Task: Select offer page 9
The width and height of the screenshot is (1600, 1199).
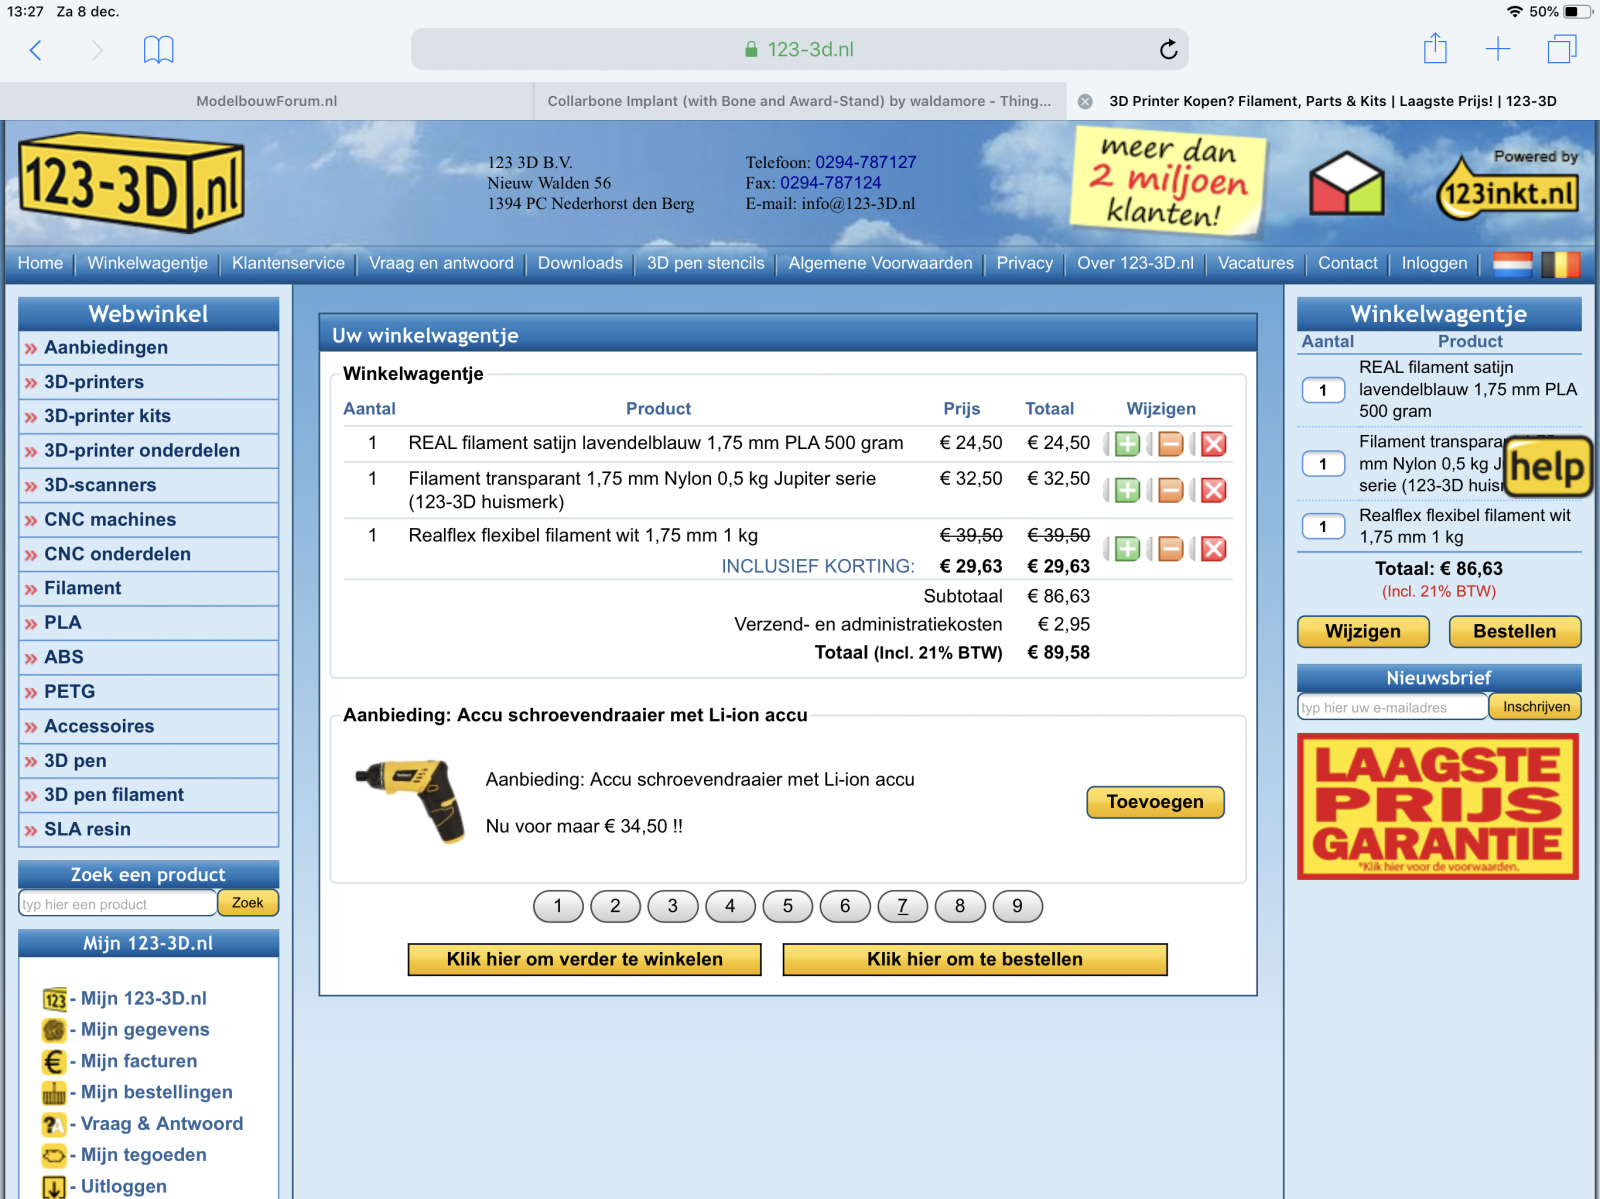Action: (x=1017, y=906)
